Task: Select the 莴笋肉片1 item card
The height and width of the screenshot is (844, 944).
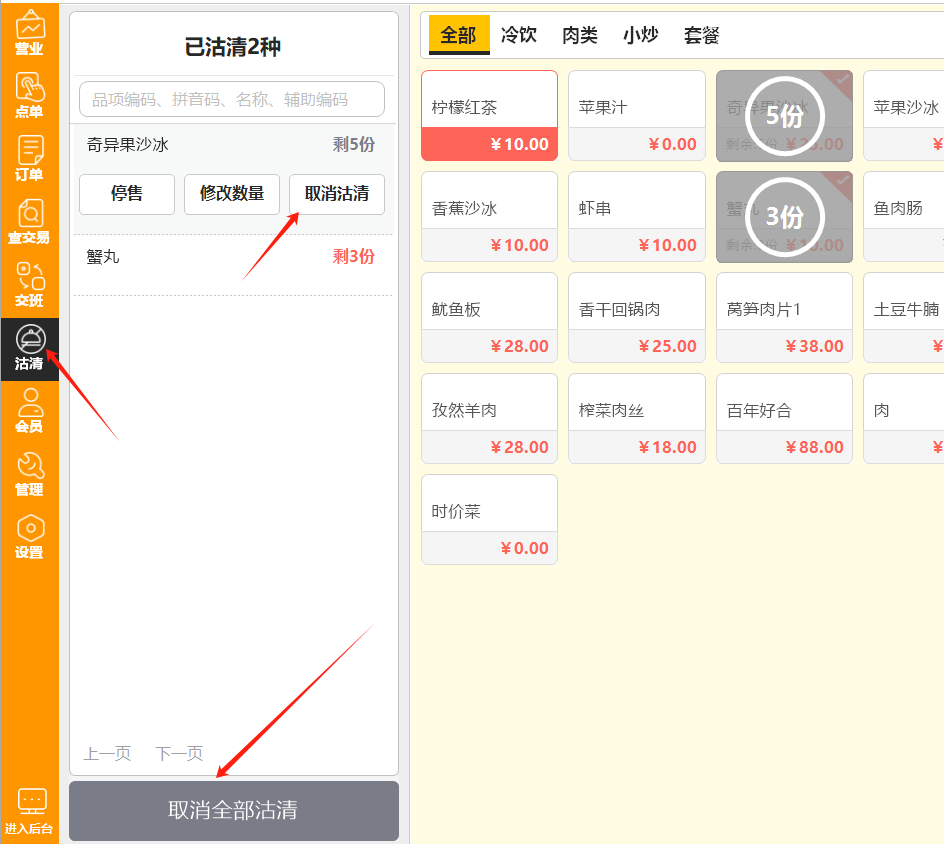Action: pos(784,318)
